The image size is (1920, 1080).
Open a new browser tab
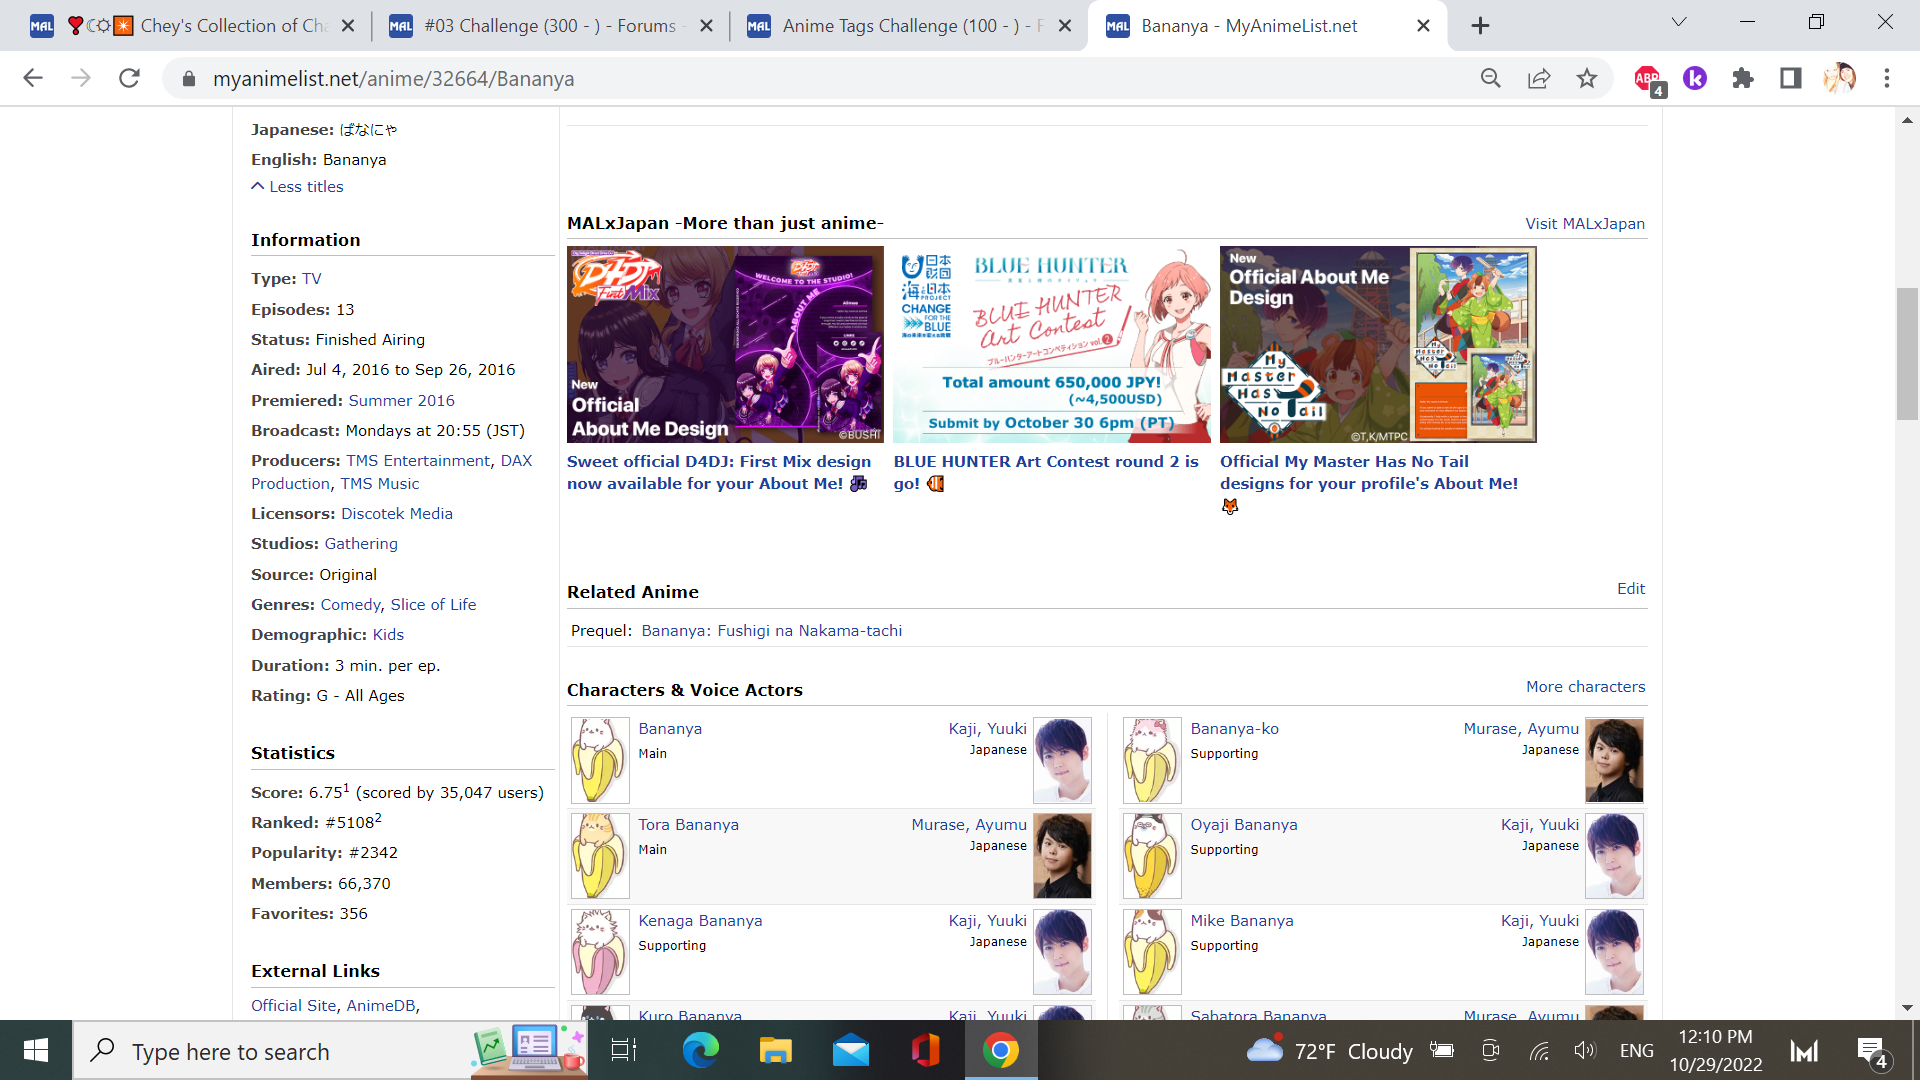point(1480,26)
